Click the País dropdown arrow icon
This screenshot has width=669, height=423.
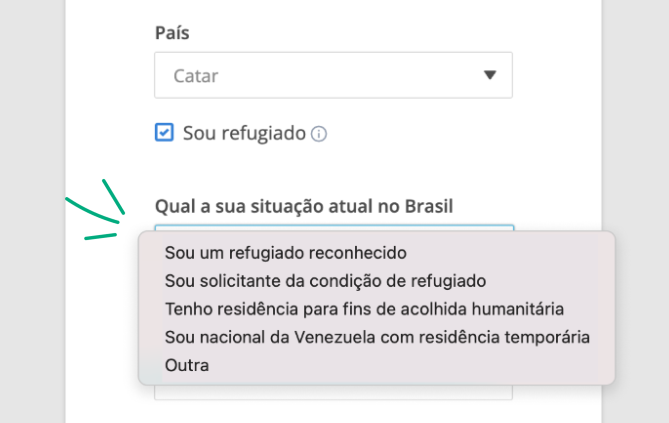490,75
